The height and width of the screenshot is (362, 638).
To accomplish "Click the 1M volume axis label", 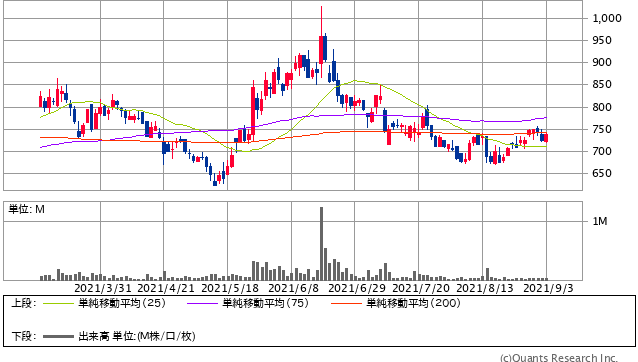I will click(600, 221).
